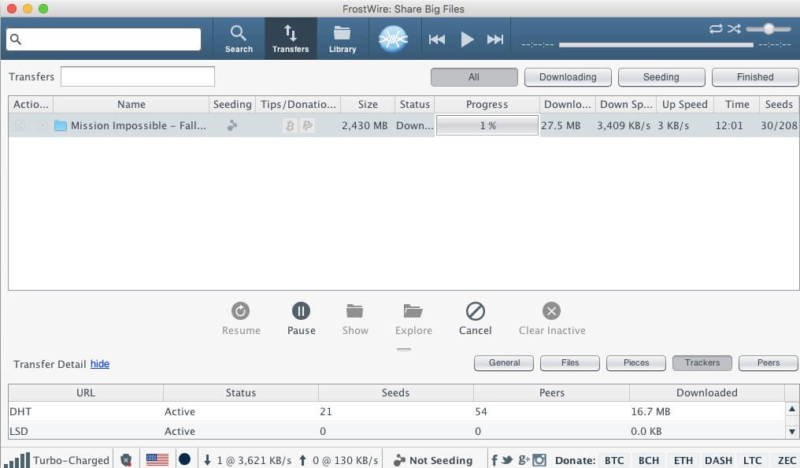Image resolution: width=800 pixels, height=468 pixels.
Task: Switch to the Transfers section
Action: 290,39
